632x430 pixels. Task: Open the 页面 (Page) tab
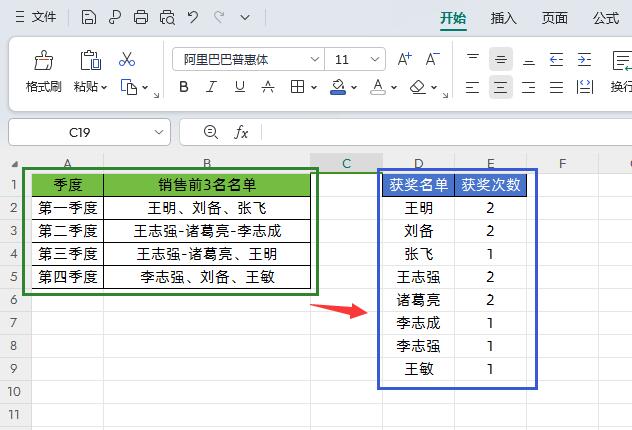pos(555,17)
